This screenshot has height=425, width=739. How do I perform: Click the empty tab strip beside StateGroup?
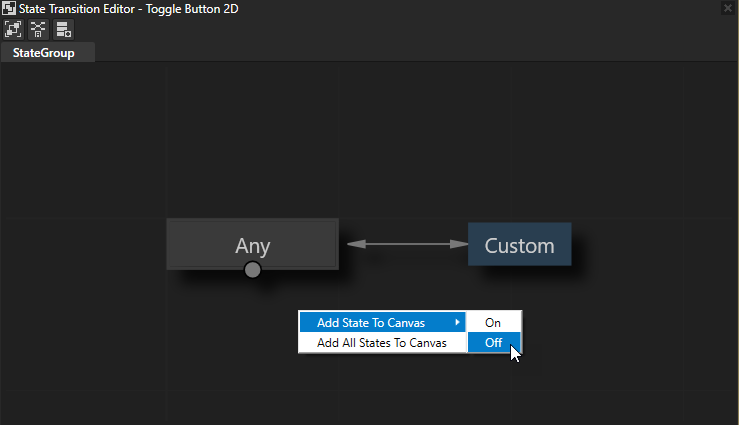click(400, 53)
